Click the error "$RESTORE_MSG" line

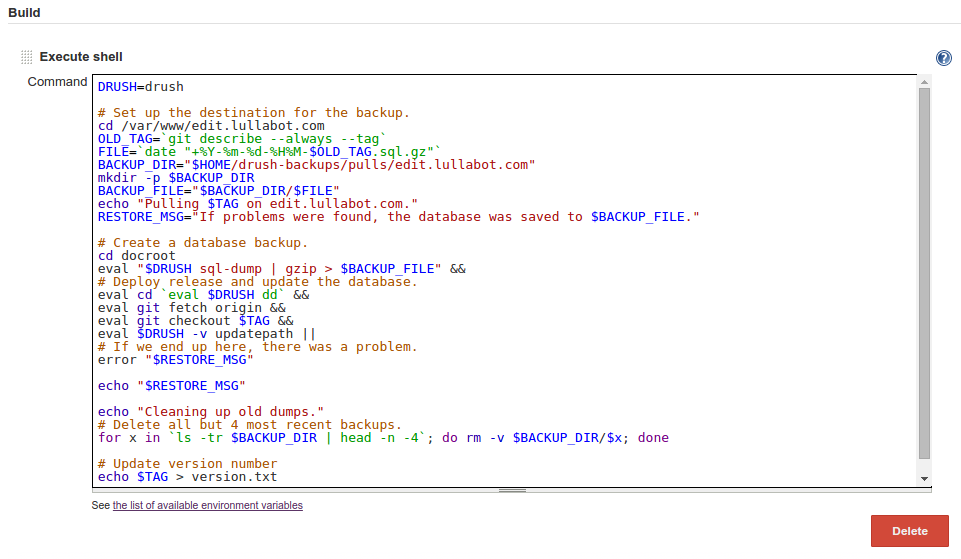point(175,360)
